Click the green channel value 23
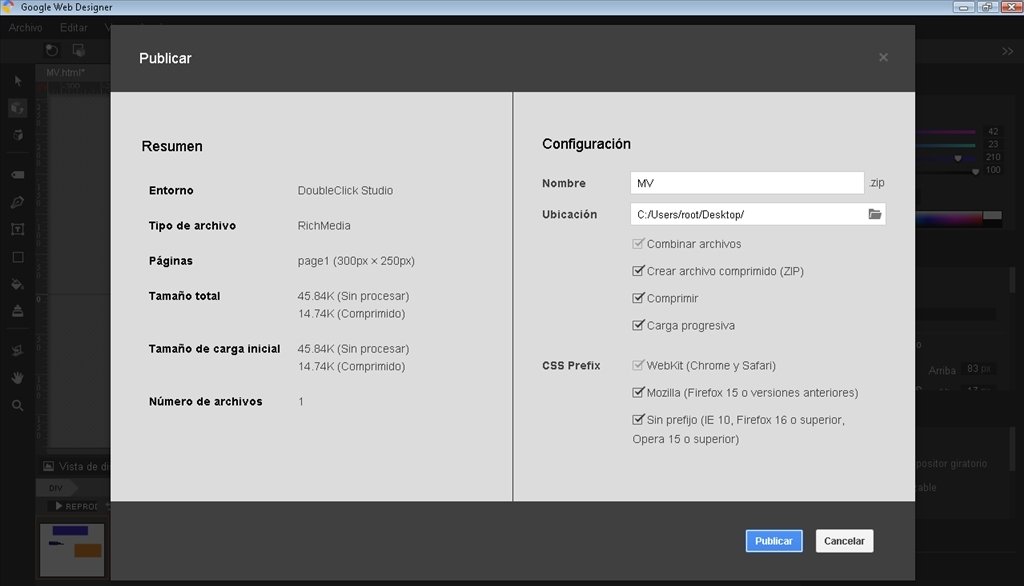 coord(993,144)
